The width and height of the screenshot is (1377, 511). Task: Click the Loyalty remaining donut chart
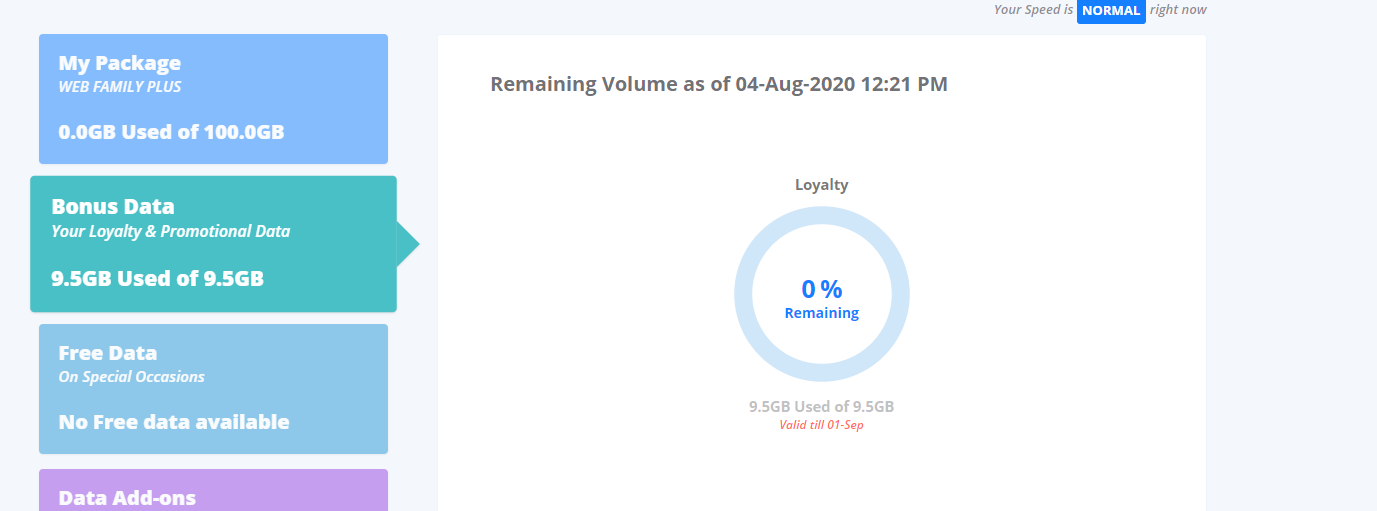[822, 294]
